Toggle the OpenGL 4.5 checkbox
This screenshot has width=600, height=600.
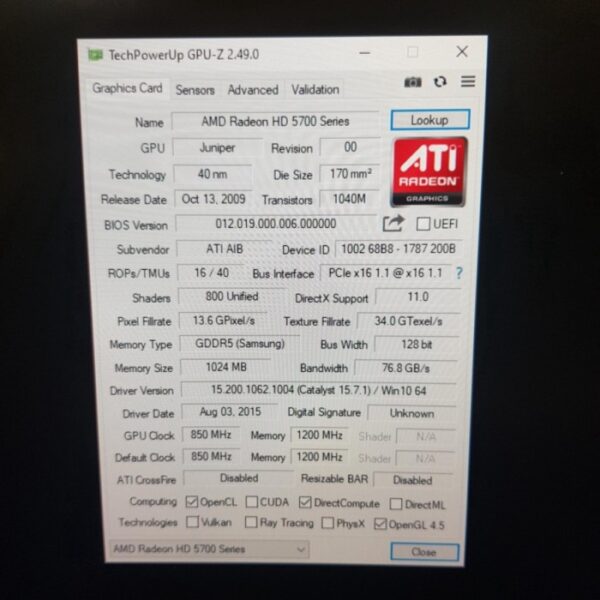(x=380, y=524)
